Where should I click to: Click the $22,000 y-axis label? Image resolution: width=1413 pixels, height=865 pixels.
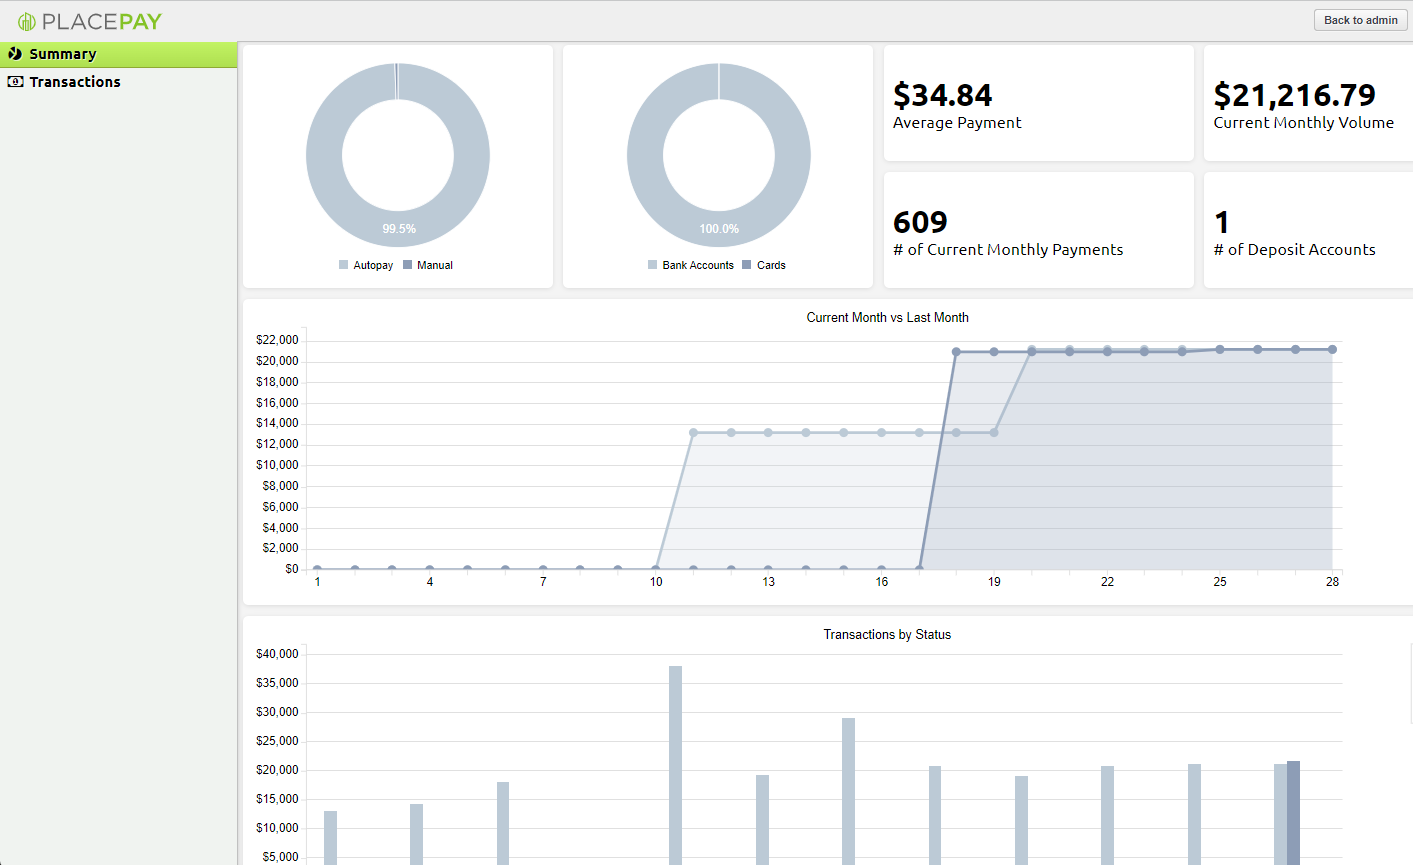tap(277, 341)
